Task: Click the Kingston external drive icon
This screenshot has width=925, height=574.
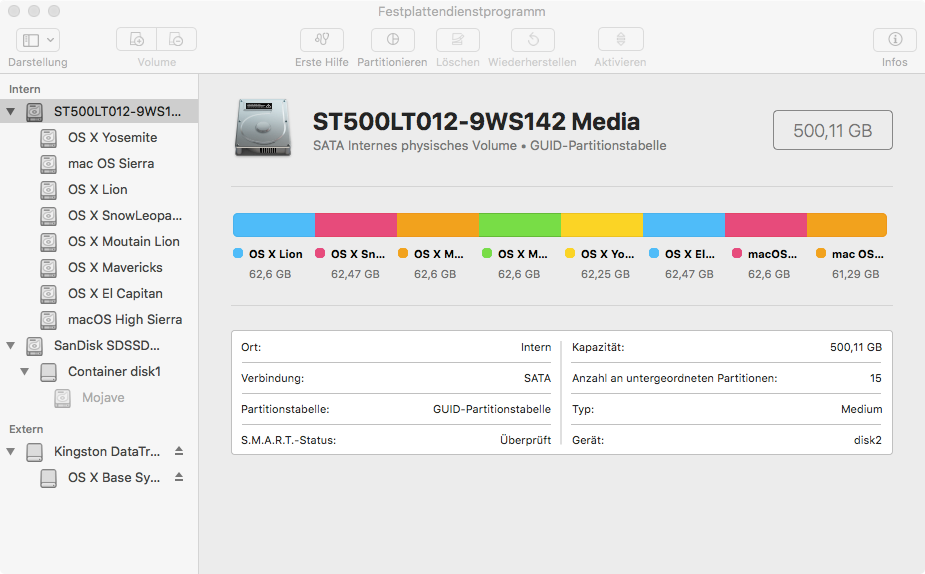Action: tap(34, 452)
